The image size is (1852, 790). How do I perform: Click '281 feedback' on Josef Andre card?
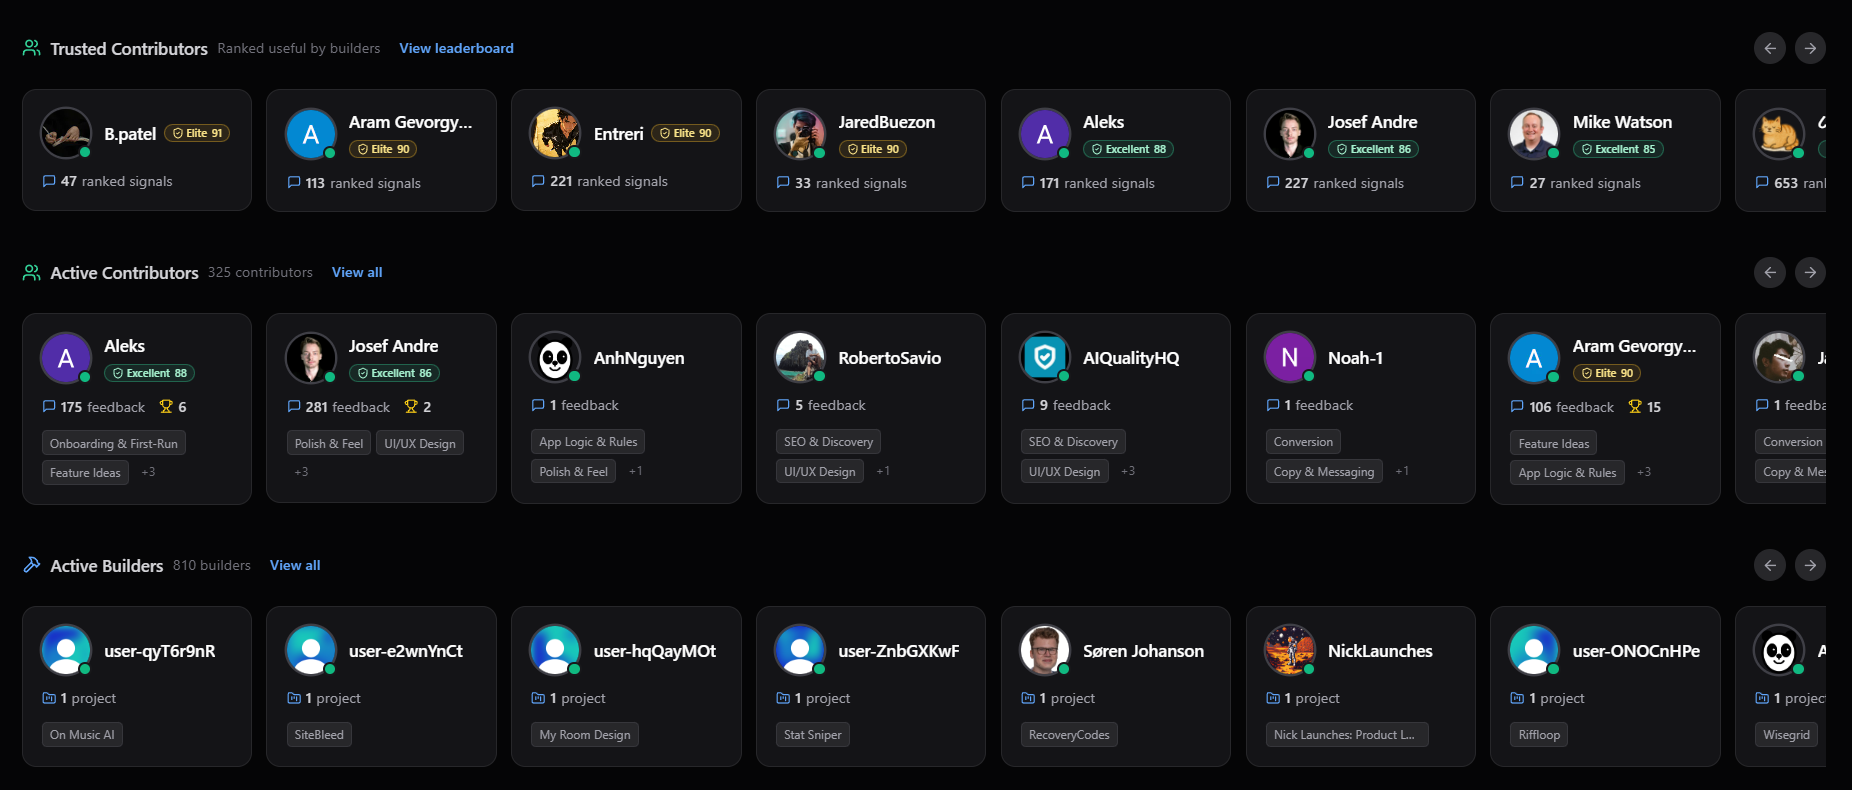[x=338, y=407]
